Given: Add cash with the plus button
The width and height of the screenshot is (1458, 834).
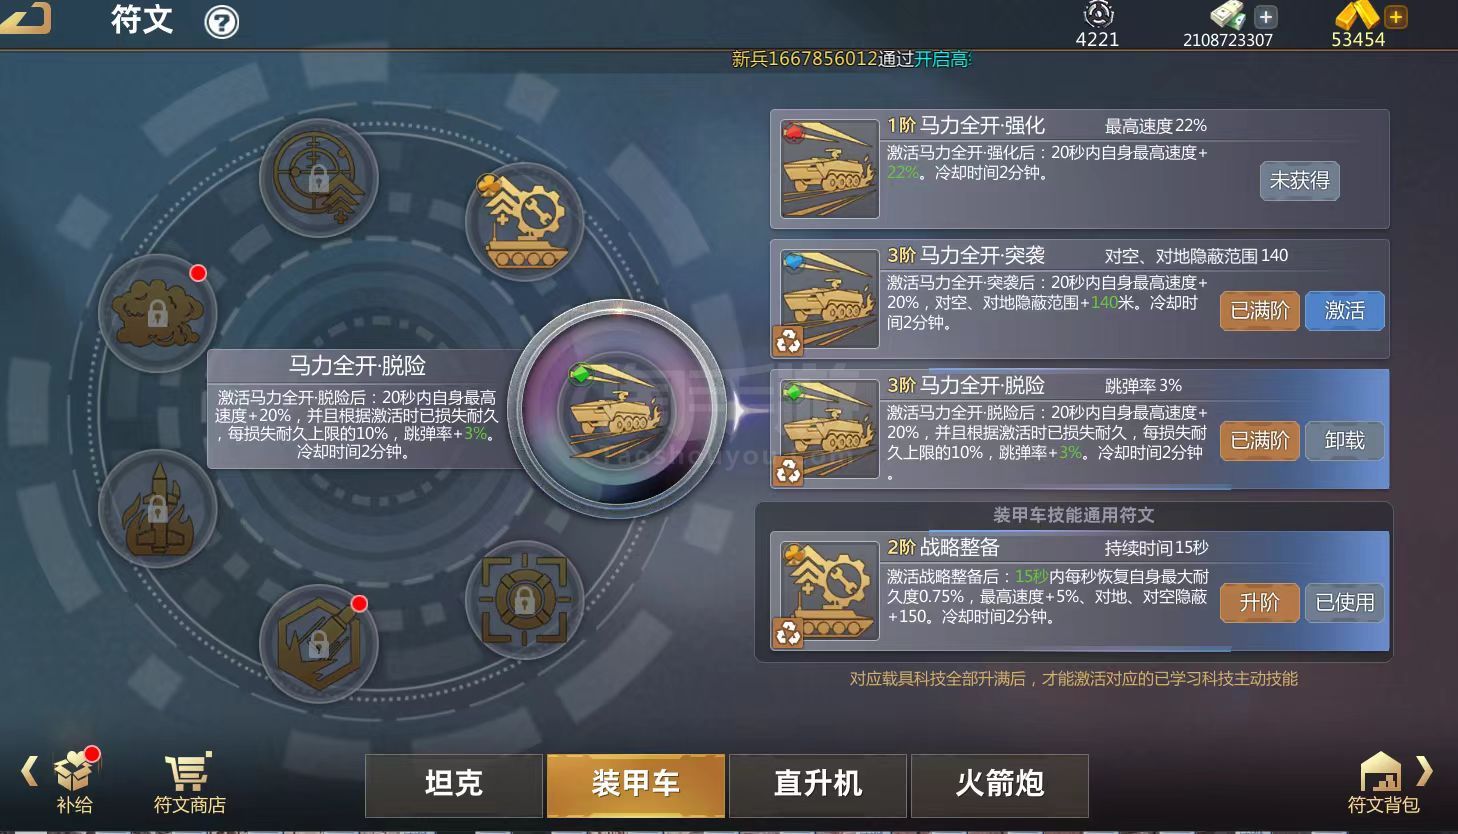Looking at the screenshot, I should [1265, 17].
